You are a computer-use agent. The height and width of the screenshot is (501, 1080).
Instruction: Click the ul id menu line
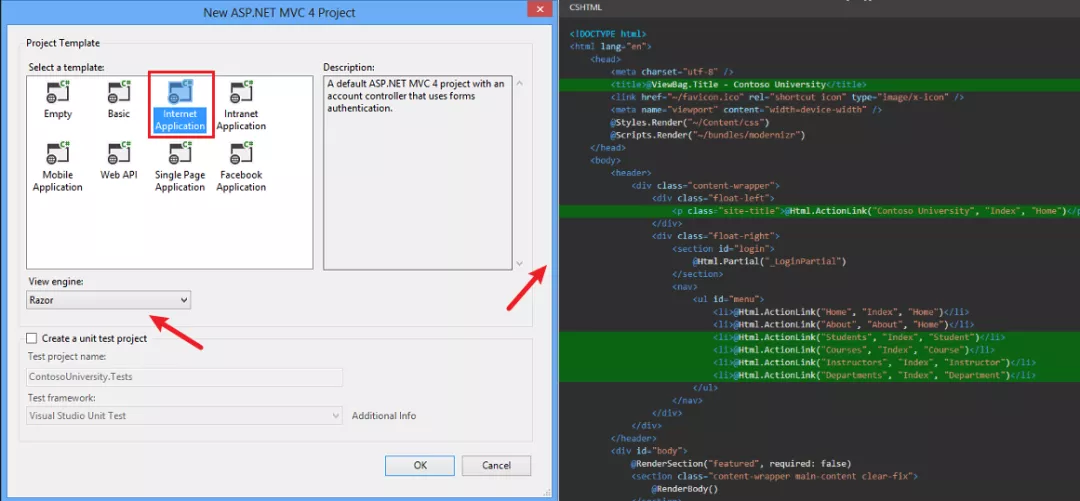tap(729, 300)
